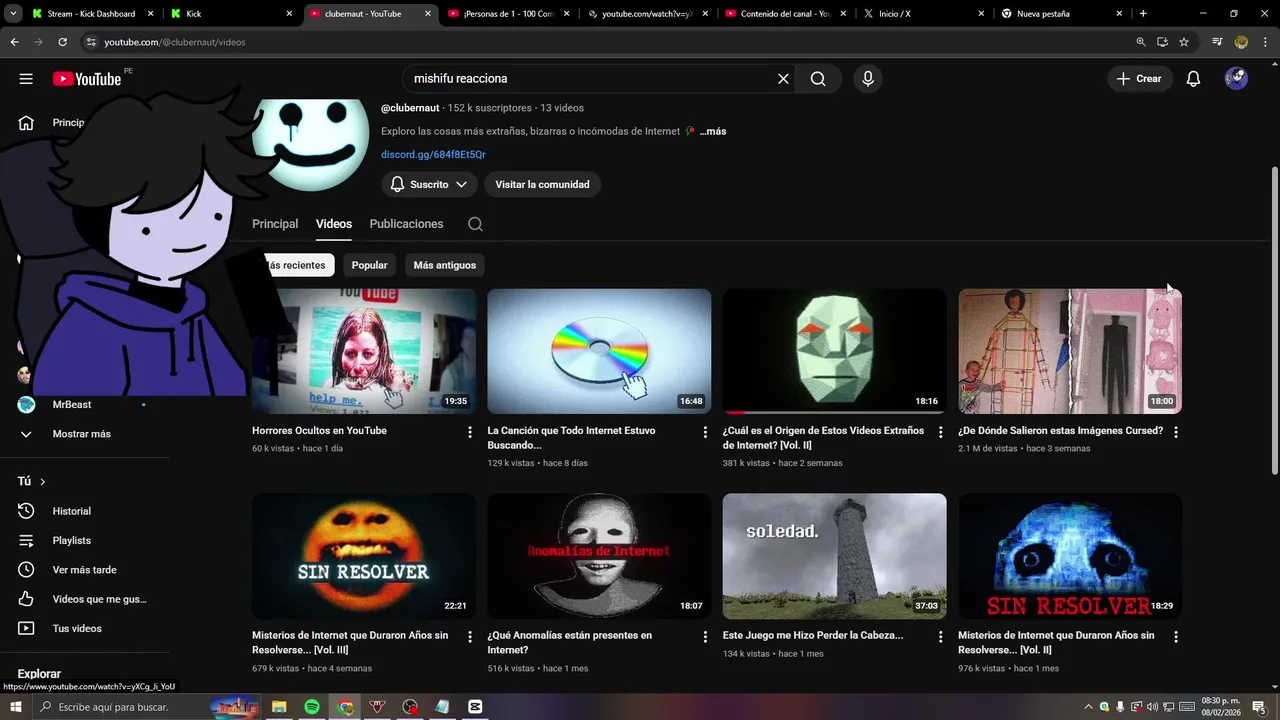Screen dimensions: 1280x720
Task: Open the tab search dropdown in Chrome
Action: (13, 14)
